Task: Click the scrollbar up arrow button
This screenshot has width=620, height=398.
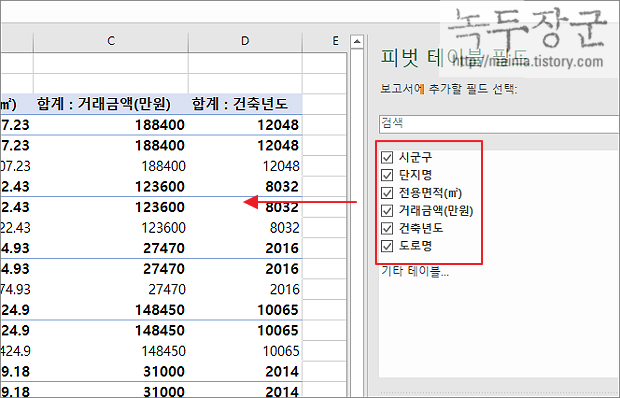Action: (x=357, y=41)
